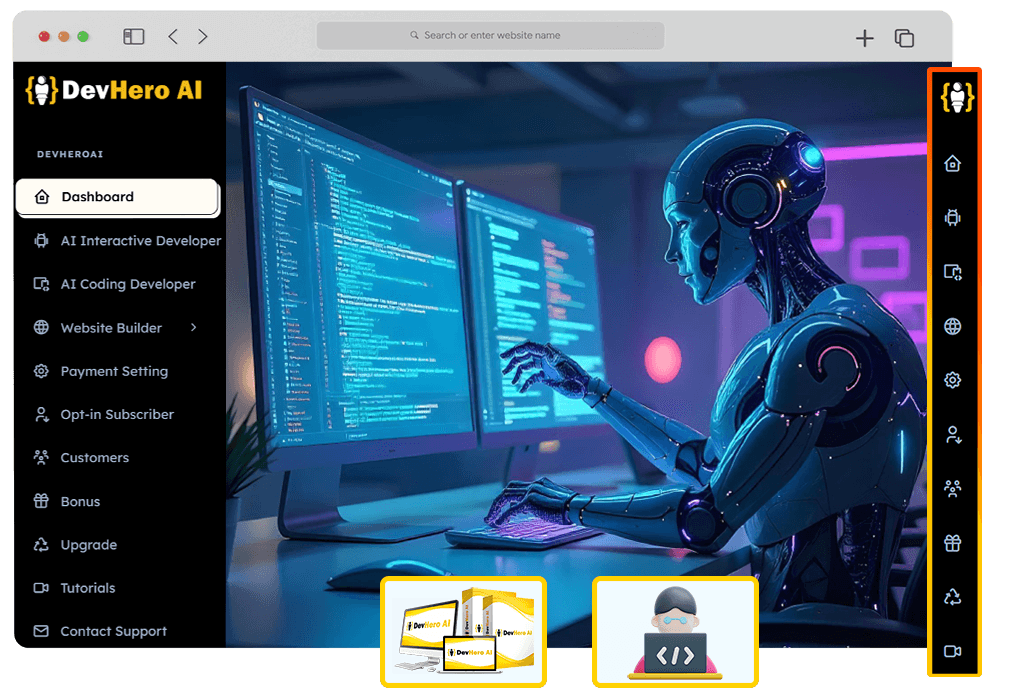Click the globe icon in right icon strip
Screen dimensions: 1027x700
coord(953,326)
